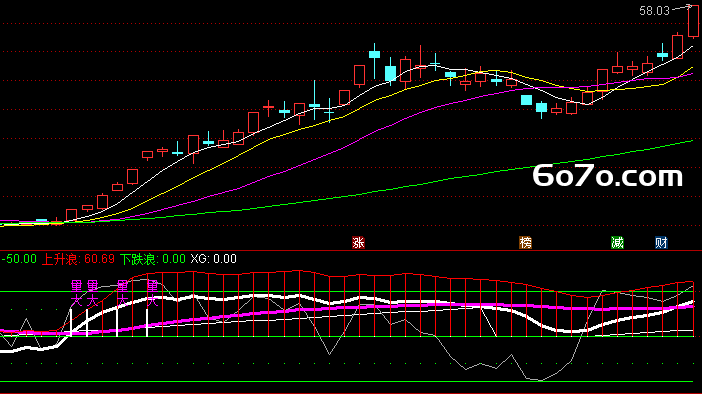The height and width of the screenshot is (394, 702).
Task: Click the first 量大 signal marker
Action: click(77, 293)
